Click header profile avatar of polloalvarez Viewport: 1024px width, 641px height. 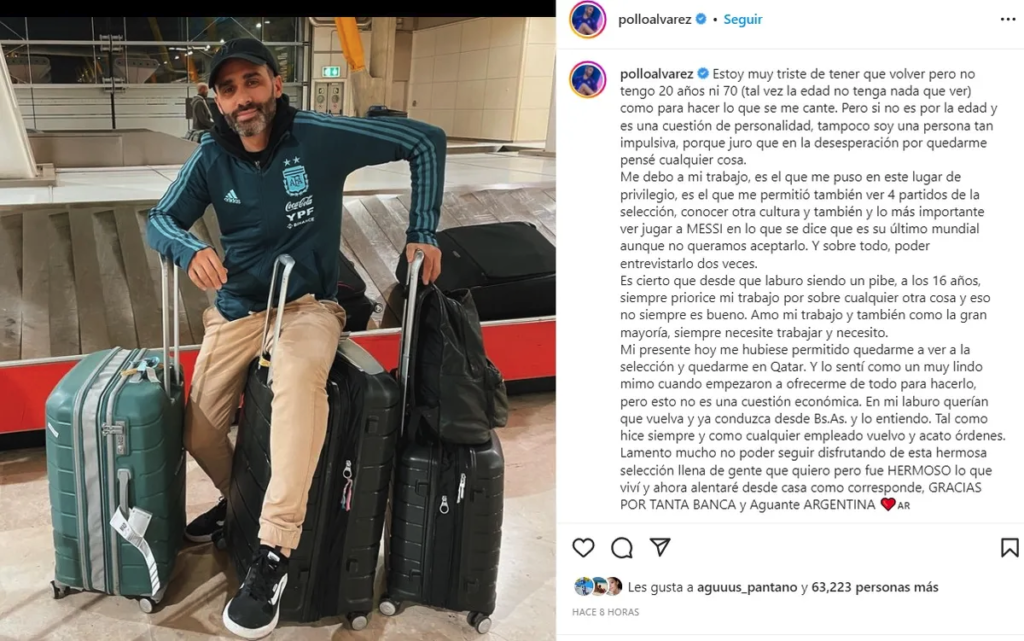coord(588,20)
